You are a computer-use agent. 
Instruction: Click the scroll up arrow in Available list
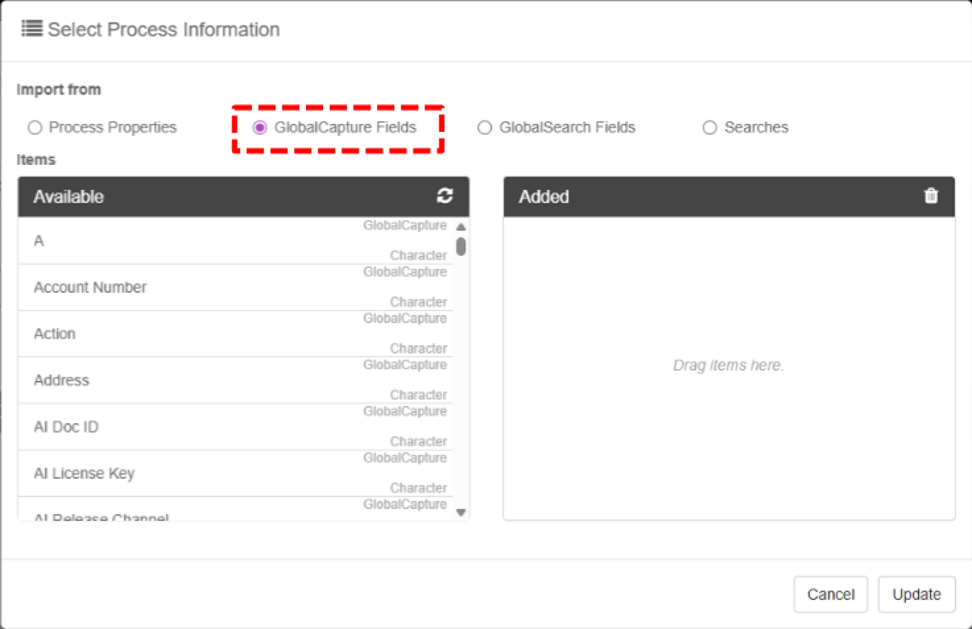coord(461,226)
